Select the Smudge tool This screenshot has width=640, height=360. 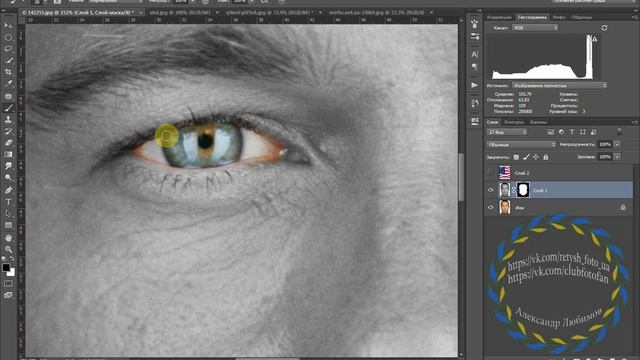(x=8, y=166)
